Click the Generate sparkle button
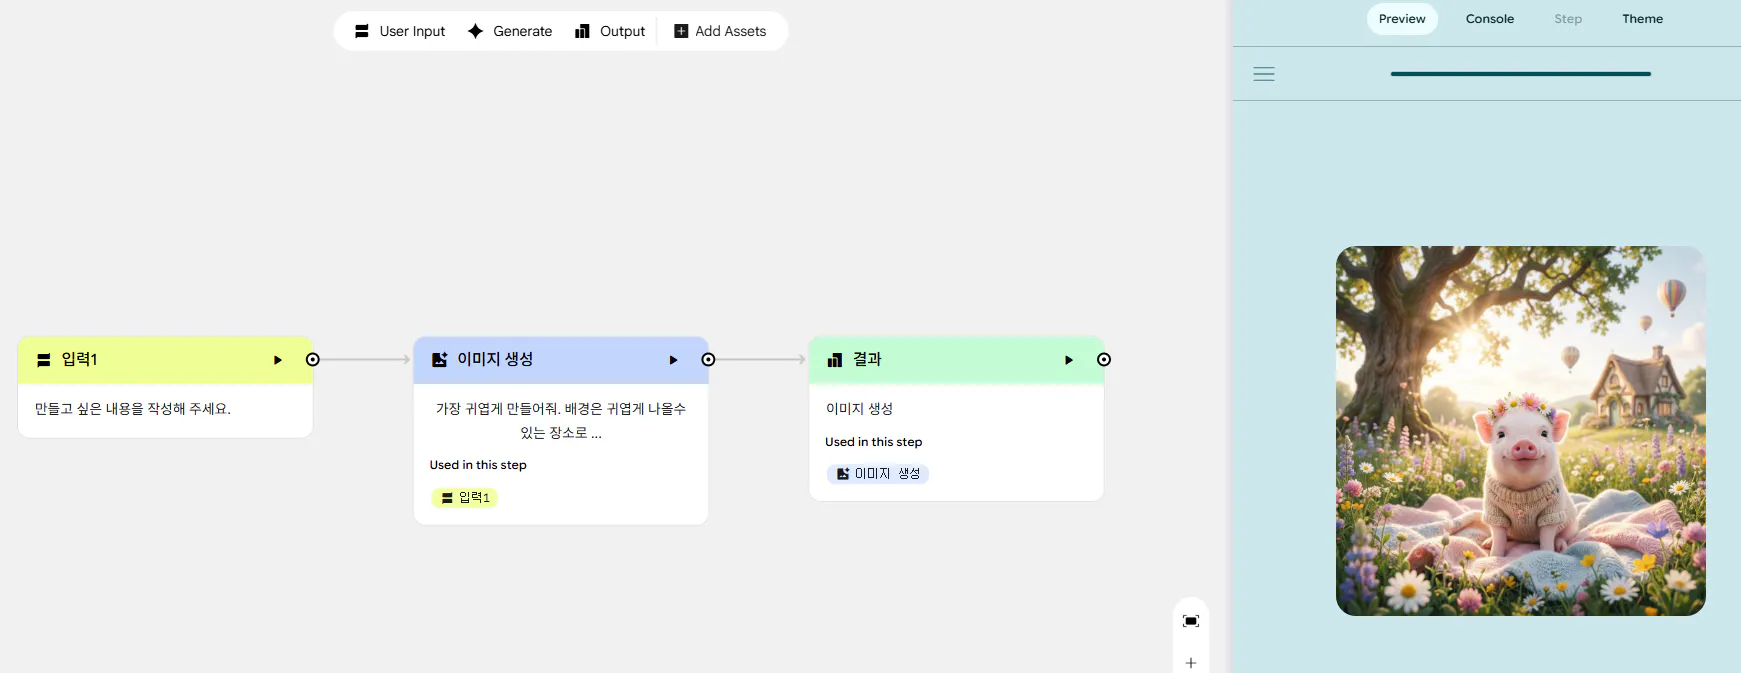 pyautogui.click(x=510, y=31)
